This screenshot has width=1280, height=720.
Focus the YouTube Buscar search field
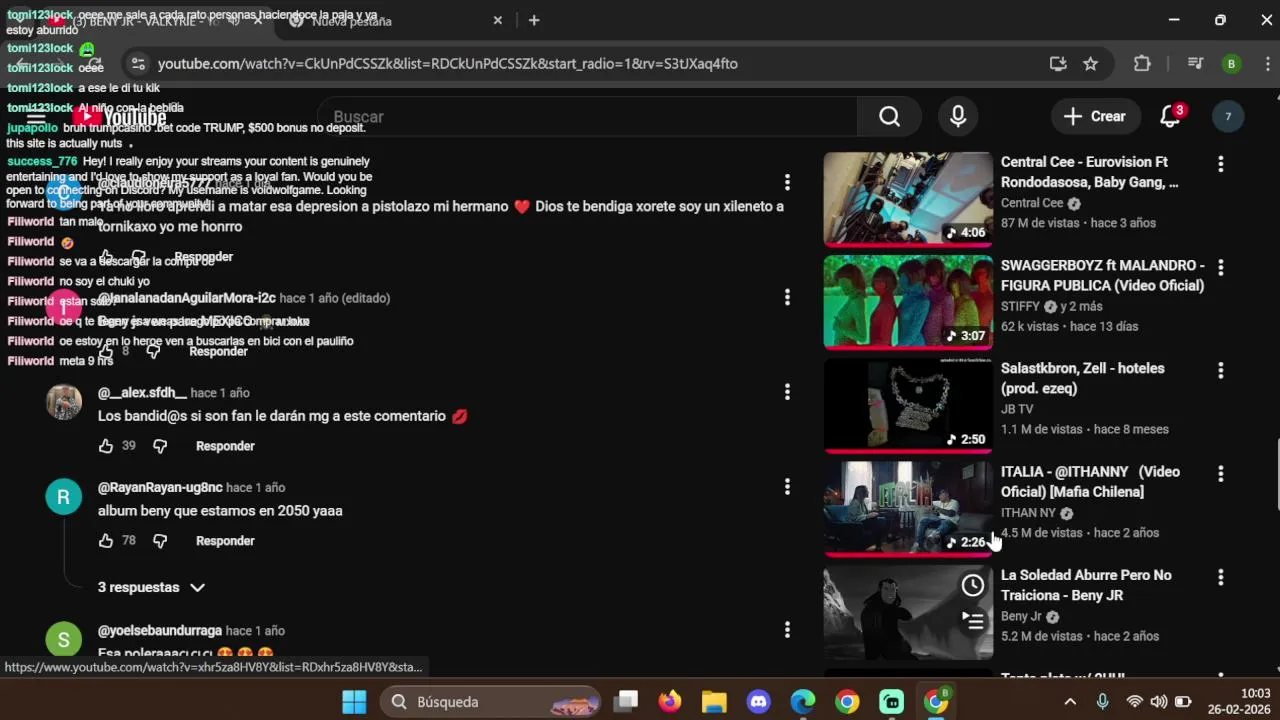tap(590, 117)
